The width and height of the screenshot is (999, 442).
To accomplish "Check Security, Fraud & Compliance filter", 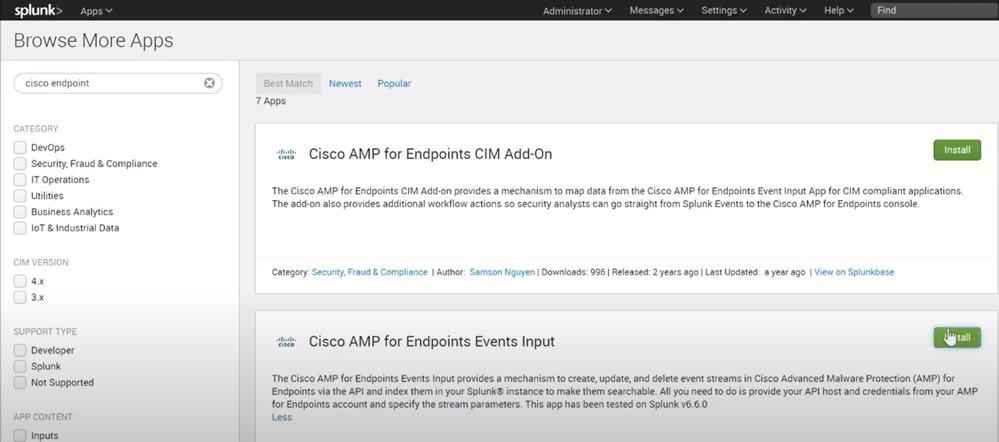I will 20,164.
